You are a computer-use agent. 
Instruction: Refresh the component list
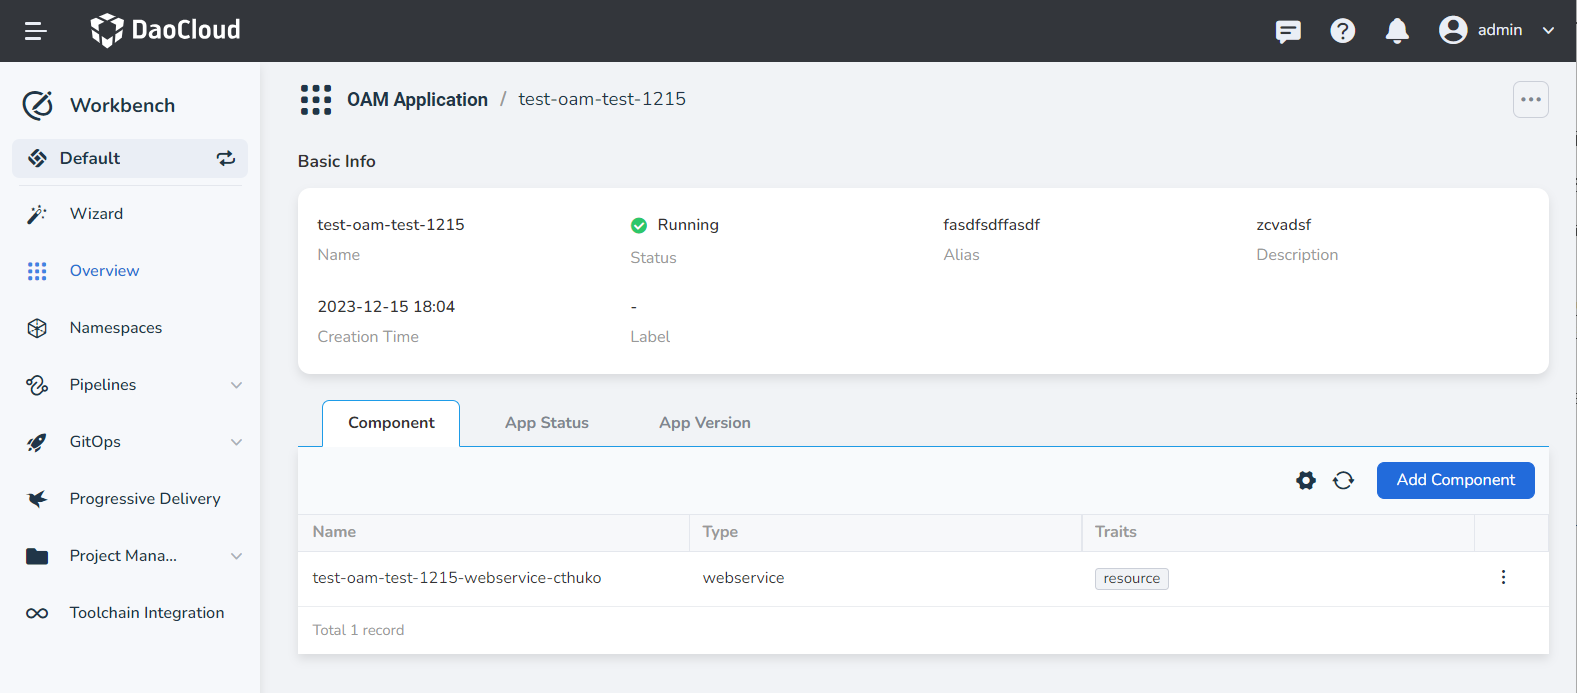tap(1343, 480)
